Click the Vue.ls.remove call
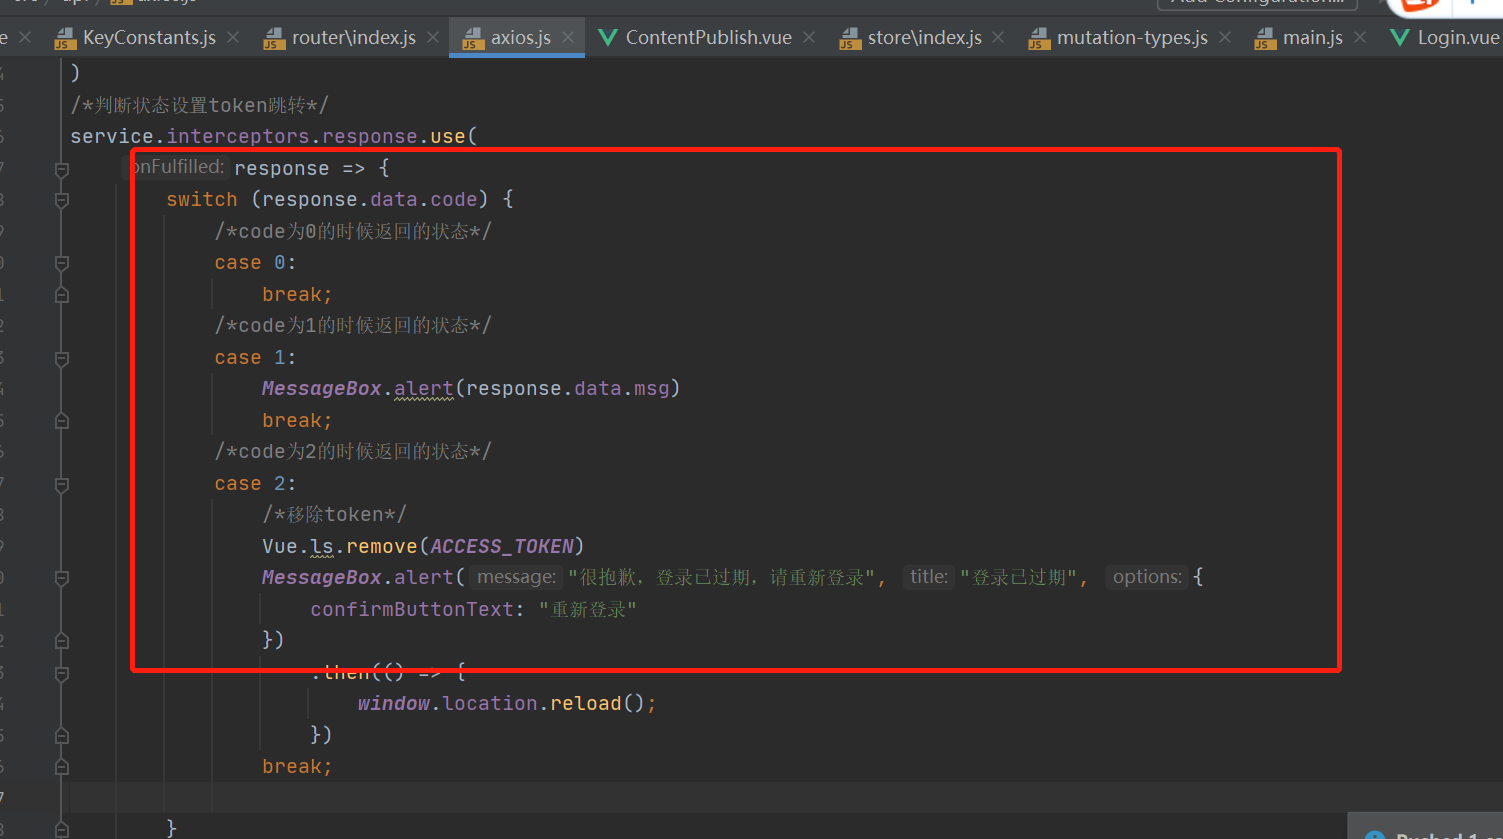The image size is (1503, 839). click(423, 547)
